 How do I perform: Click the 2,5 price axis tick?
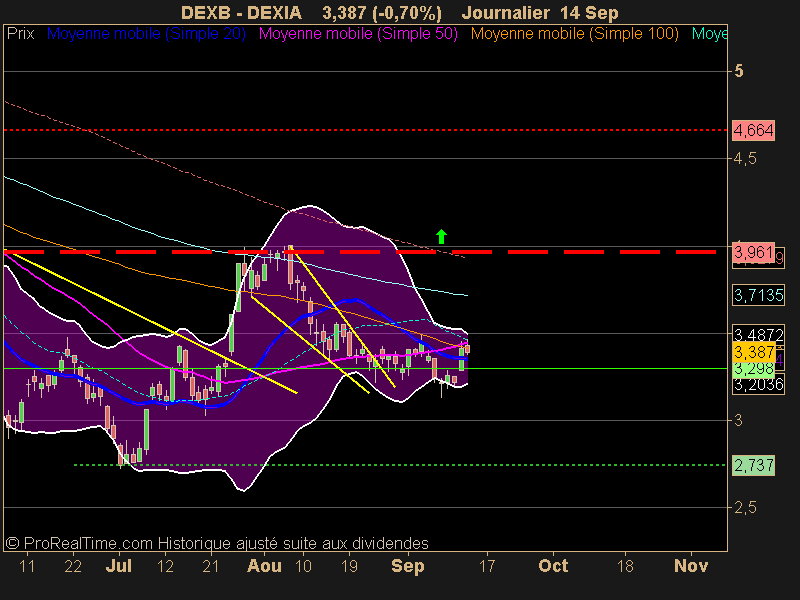point(745,508)
